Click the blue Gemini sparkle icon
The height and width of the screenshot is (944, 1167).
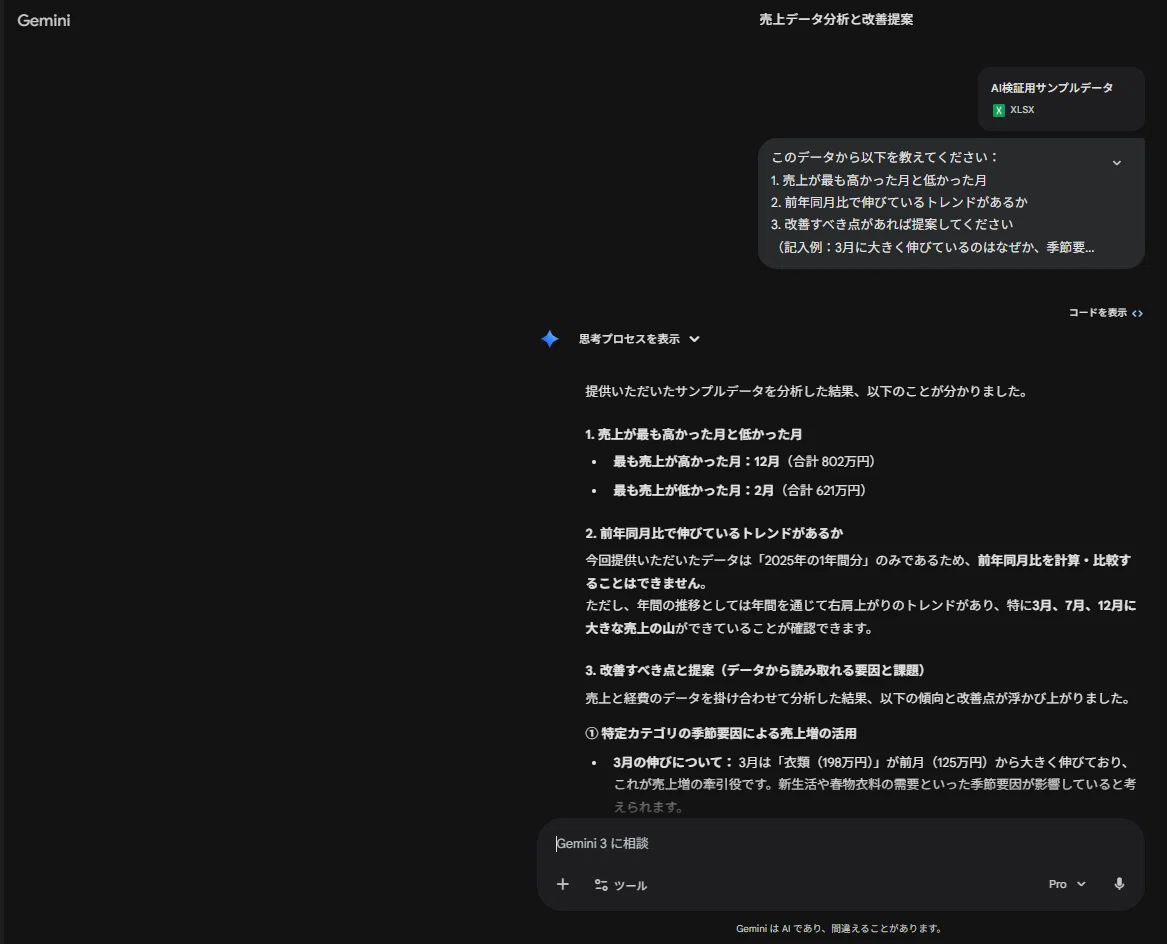[550, 339]
